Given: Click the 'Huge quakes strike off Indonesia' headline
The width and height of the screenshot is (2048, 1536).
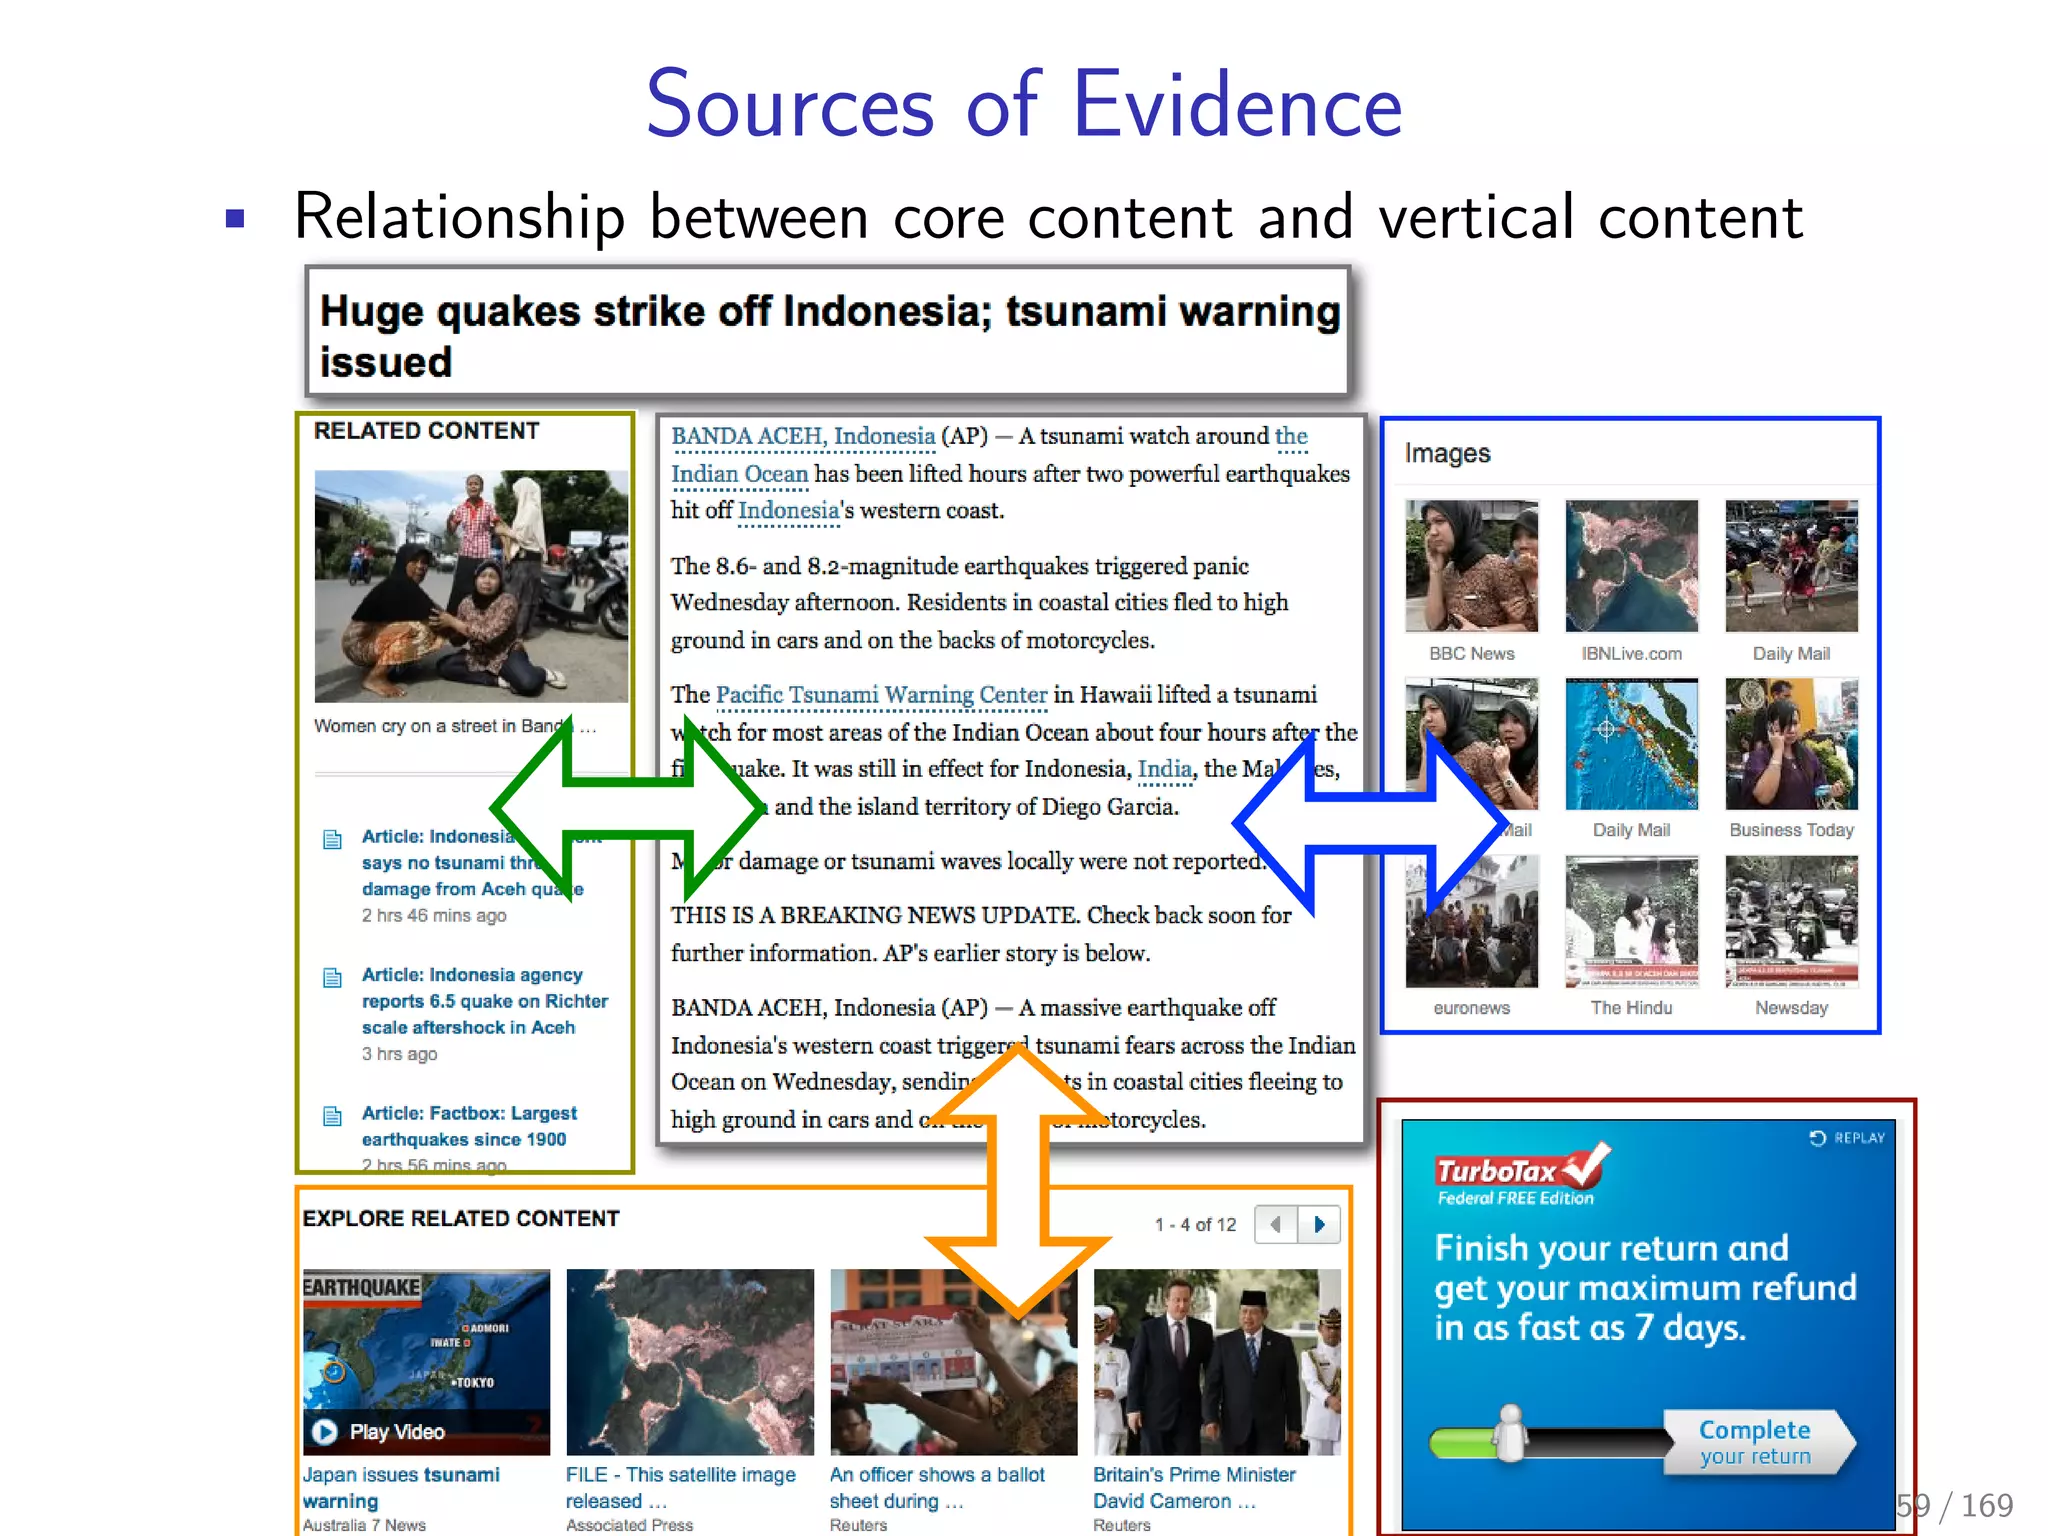Looking at the screenshot, I should pos(829,336).
